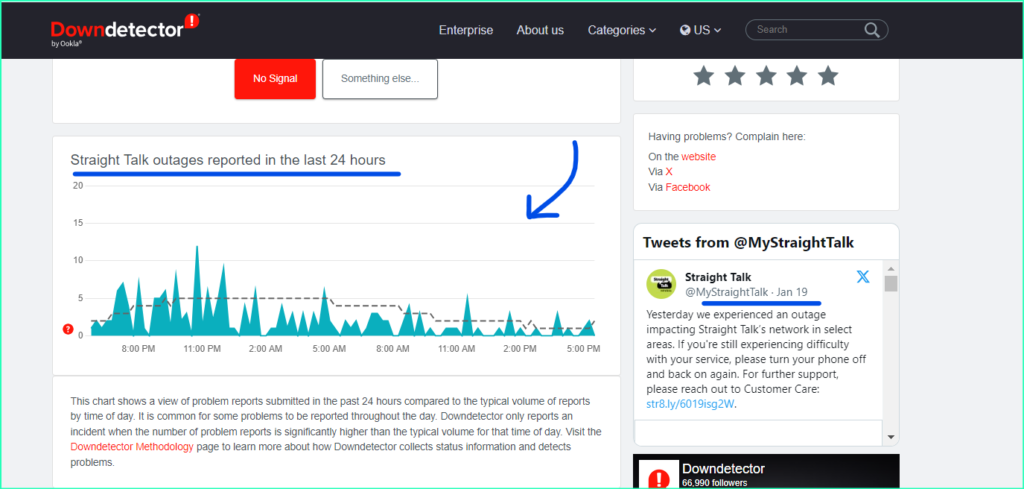Open the website complaint link
This screenshot has width=1024, height=489.
click(698, 157)
